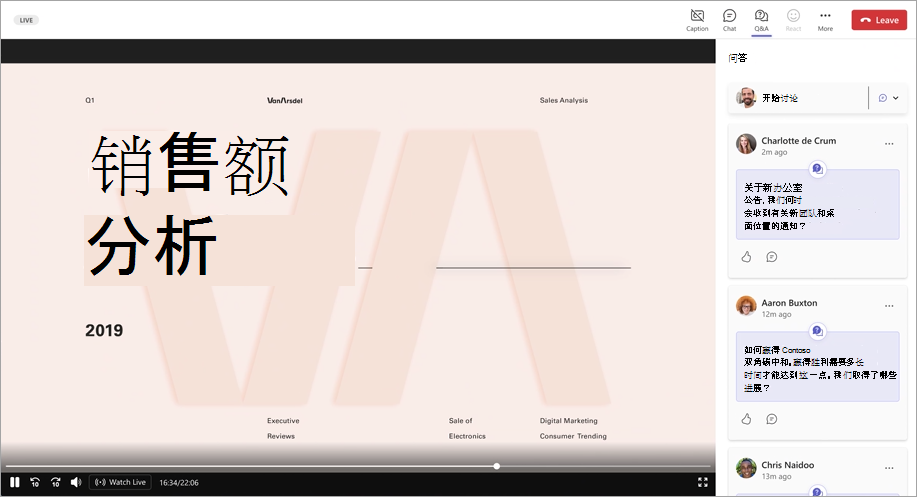
Task: Click Aaron Buxton's question message text
Action: (820, 369)
